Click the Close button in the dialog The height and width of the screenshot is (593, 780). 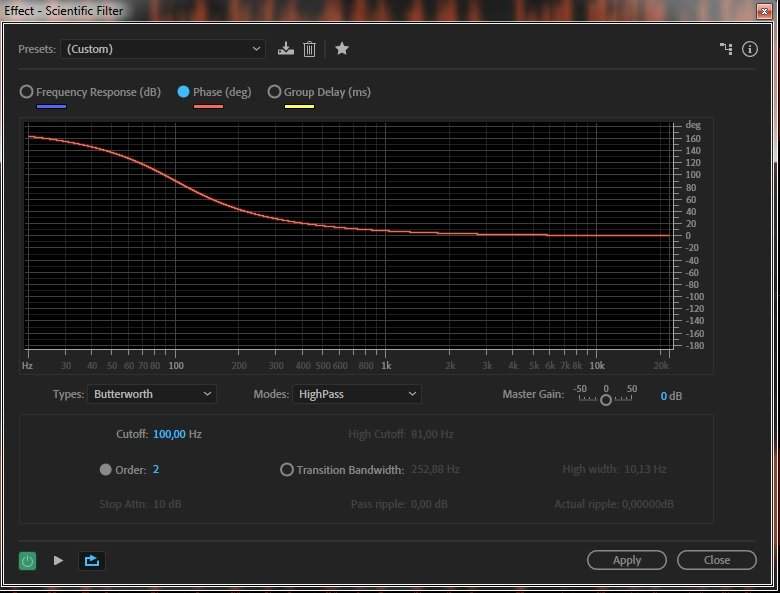click(716, 560)
